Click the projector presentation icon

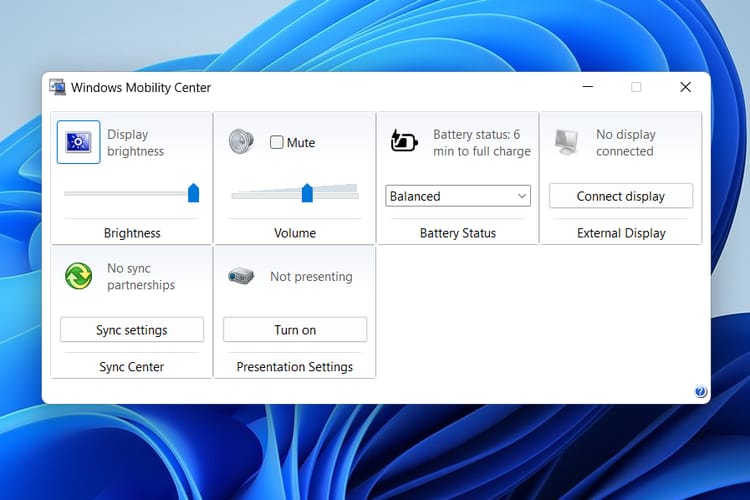[x=241, y=276]
